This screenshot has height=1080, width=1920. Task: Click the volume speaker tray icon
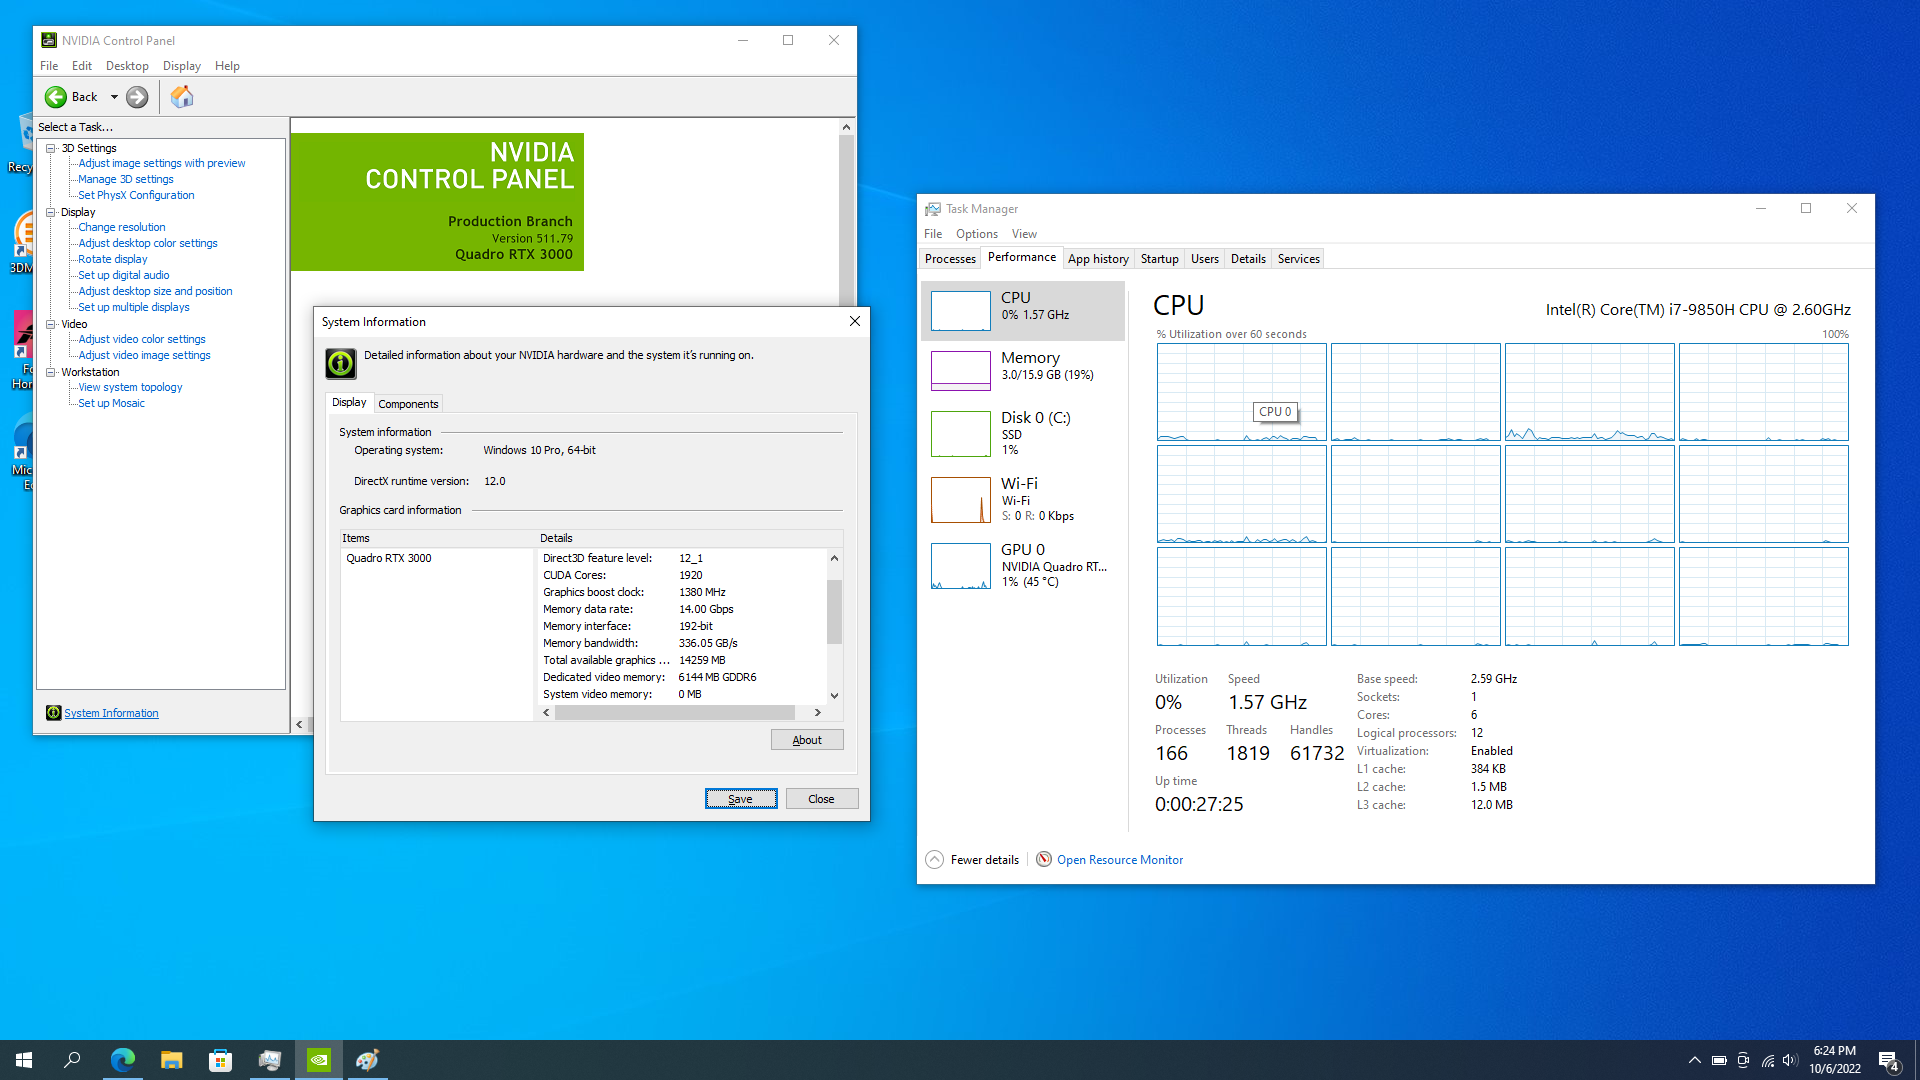1790,1060
